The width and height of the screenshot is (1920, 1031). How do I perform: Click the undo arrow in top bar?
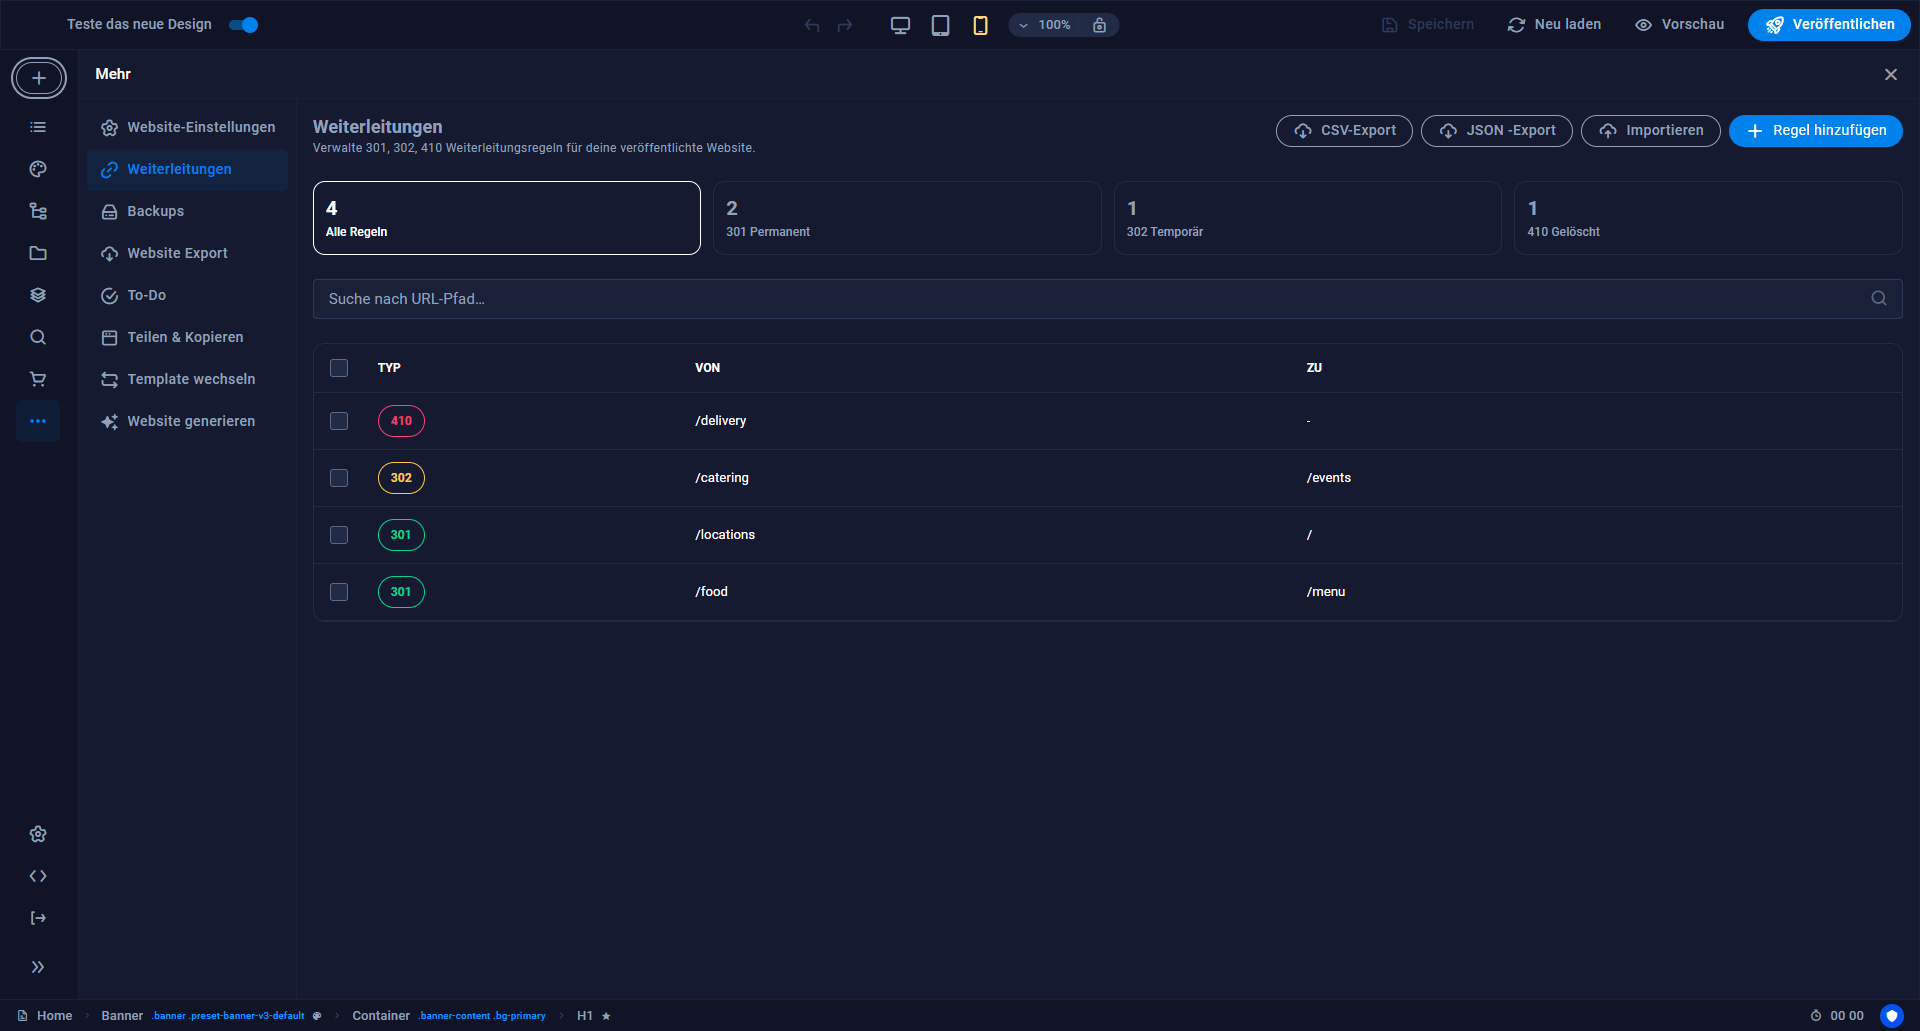tap(812, 25)
